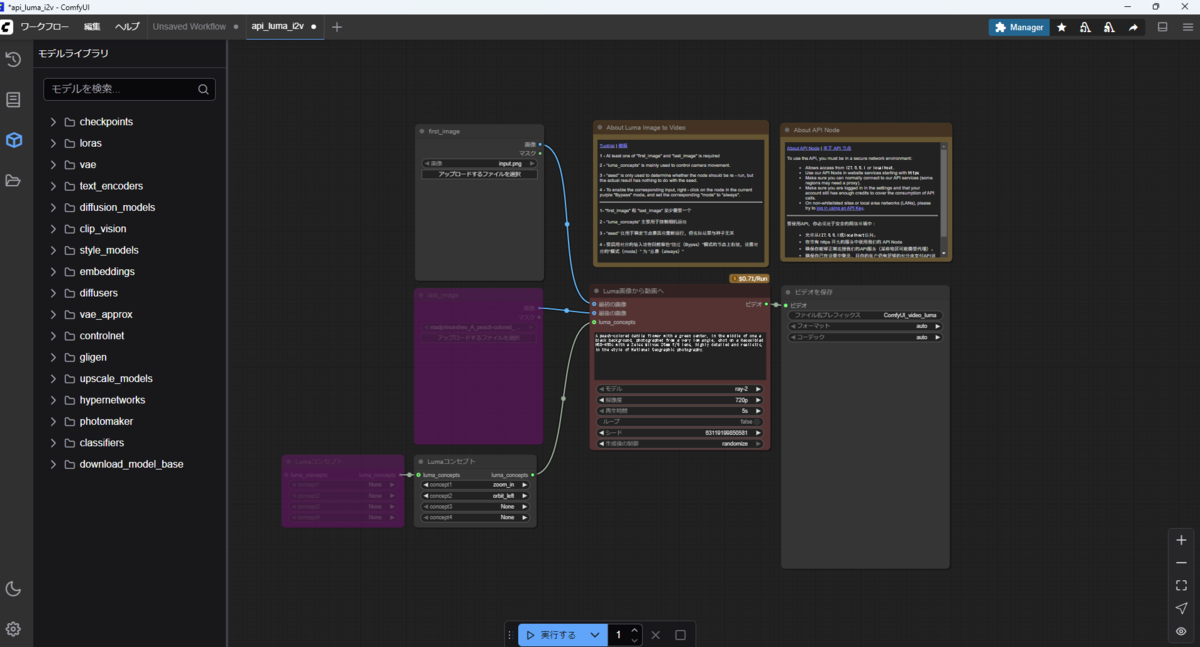
Task: Open the node library sidebar panel
Action: [13, 100]
